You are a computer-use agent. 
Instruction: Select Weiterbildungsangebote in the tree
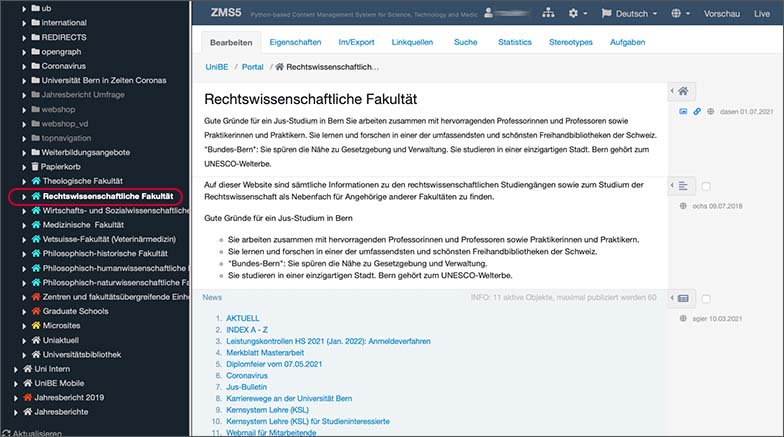click(86, 152)
